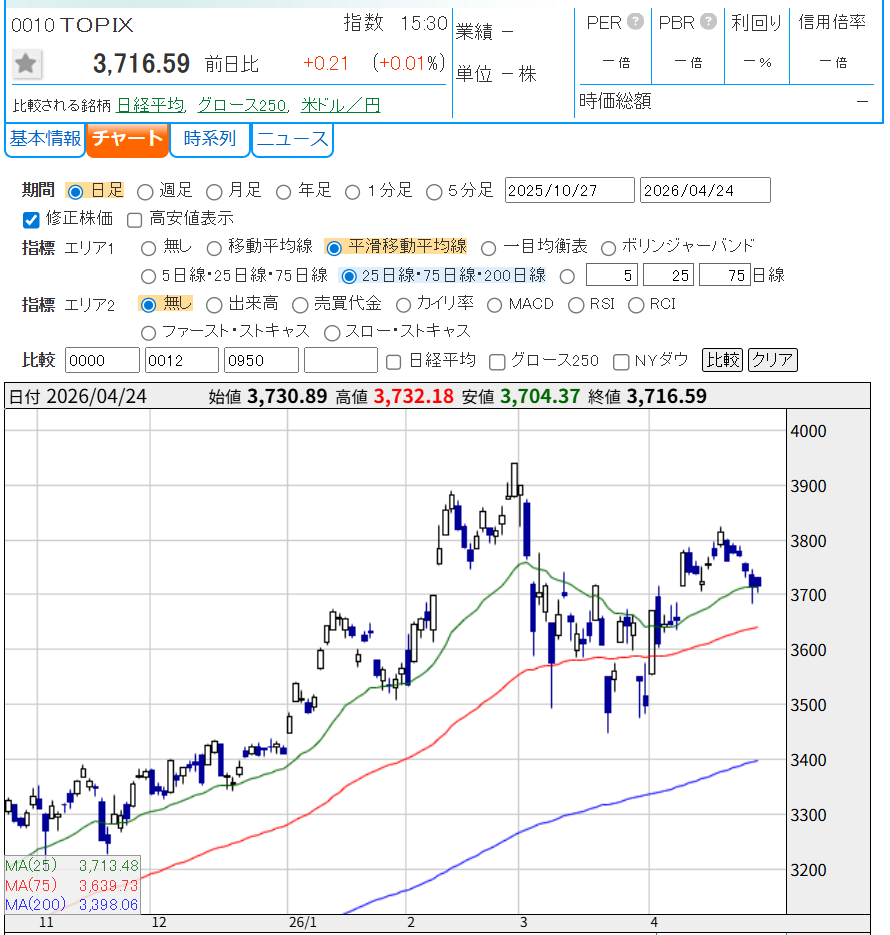
Task: Click comparison code field 0012
Action: (182, 360)
